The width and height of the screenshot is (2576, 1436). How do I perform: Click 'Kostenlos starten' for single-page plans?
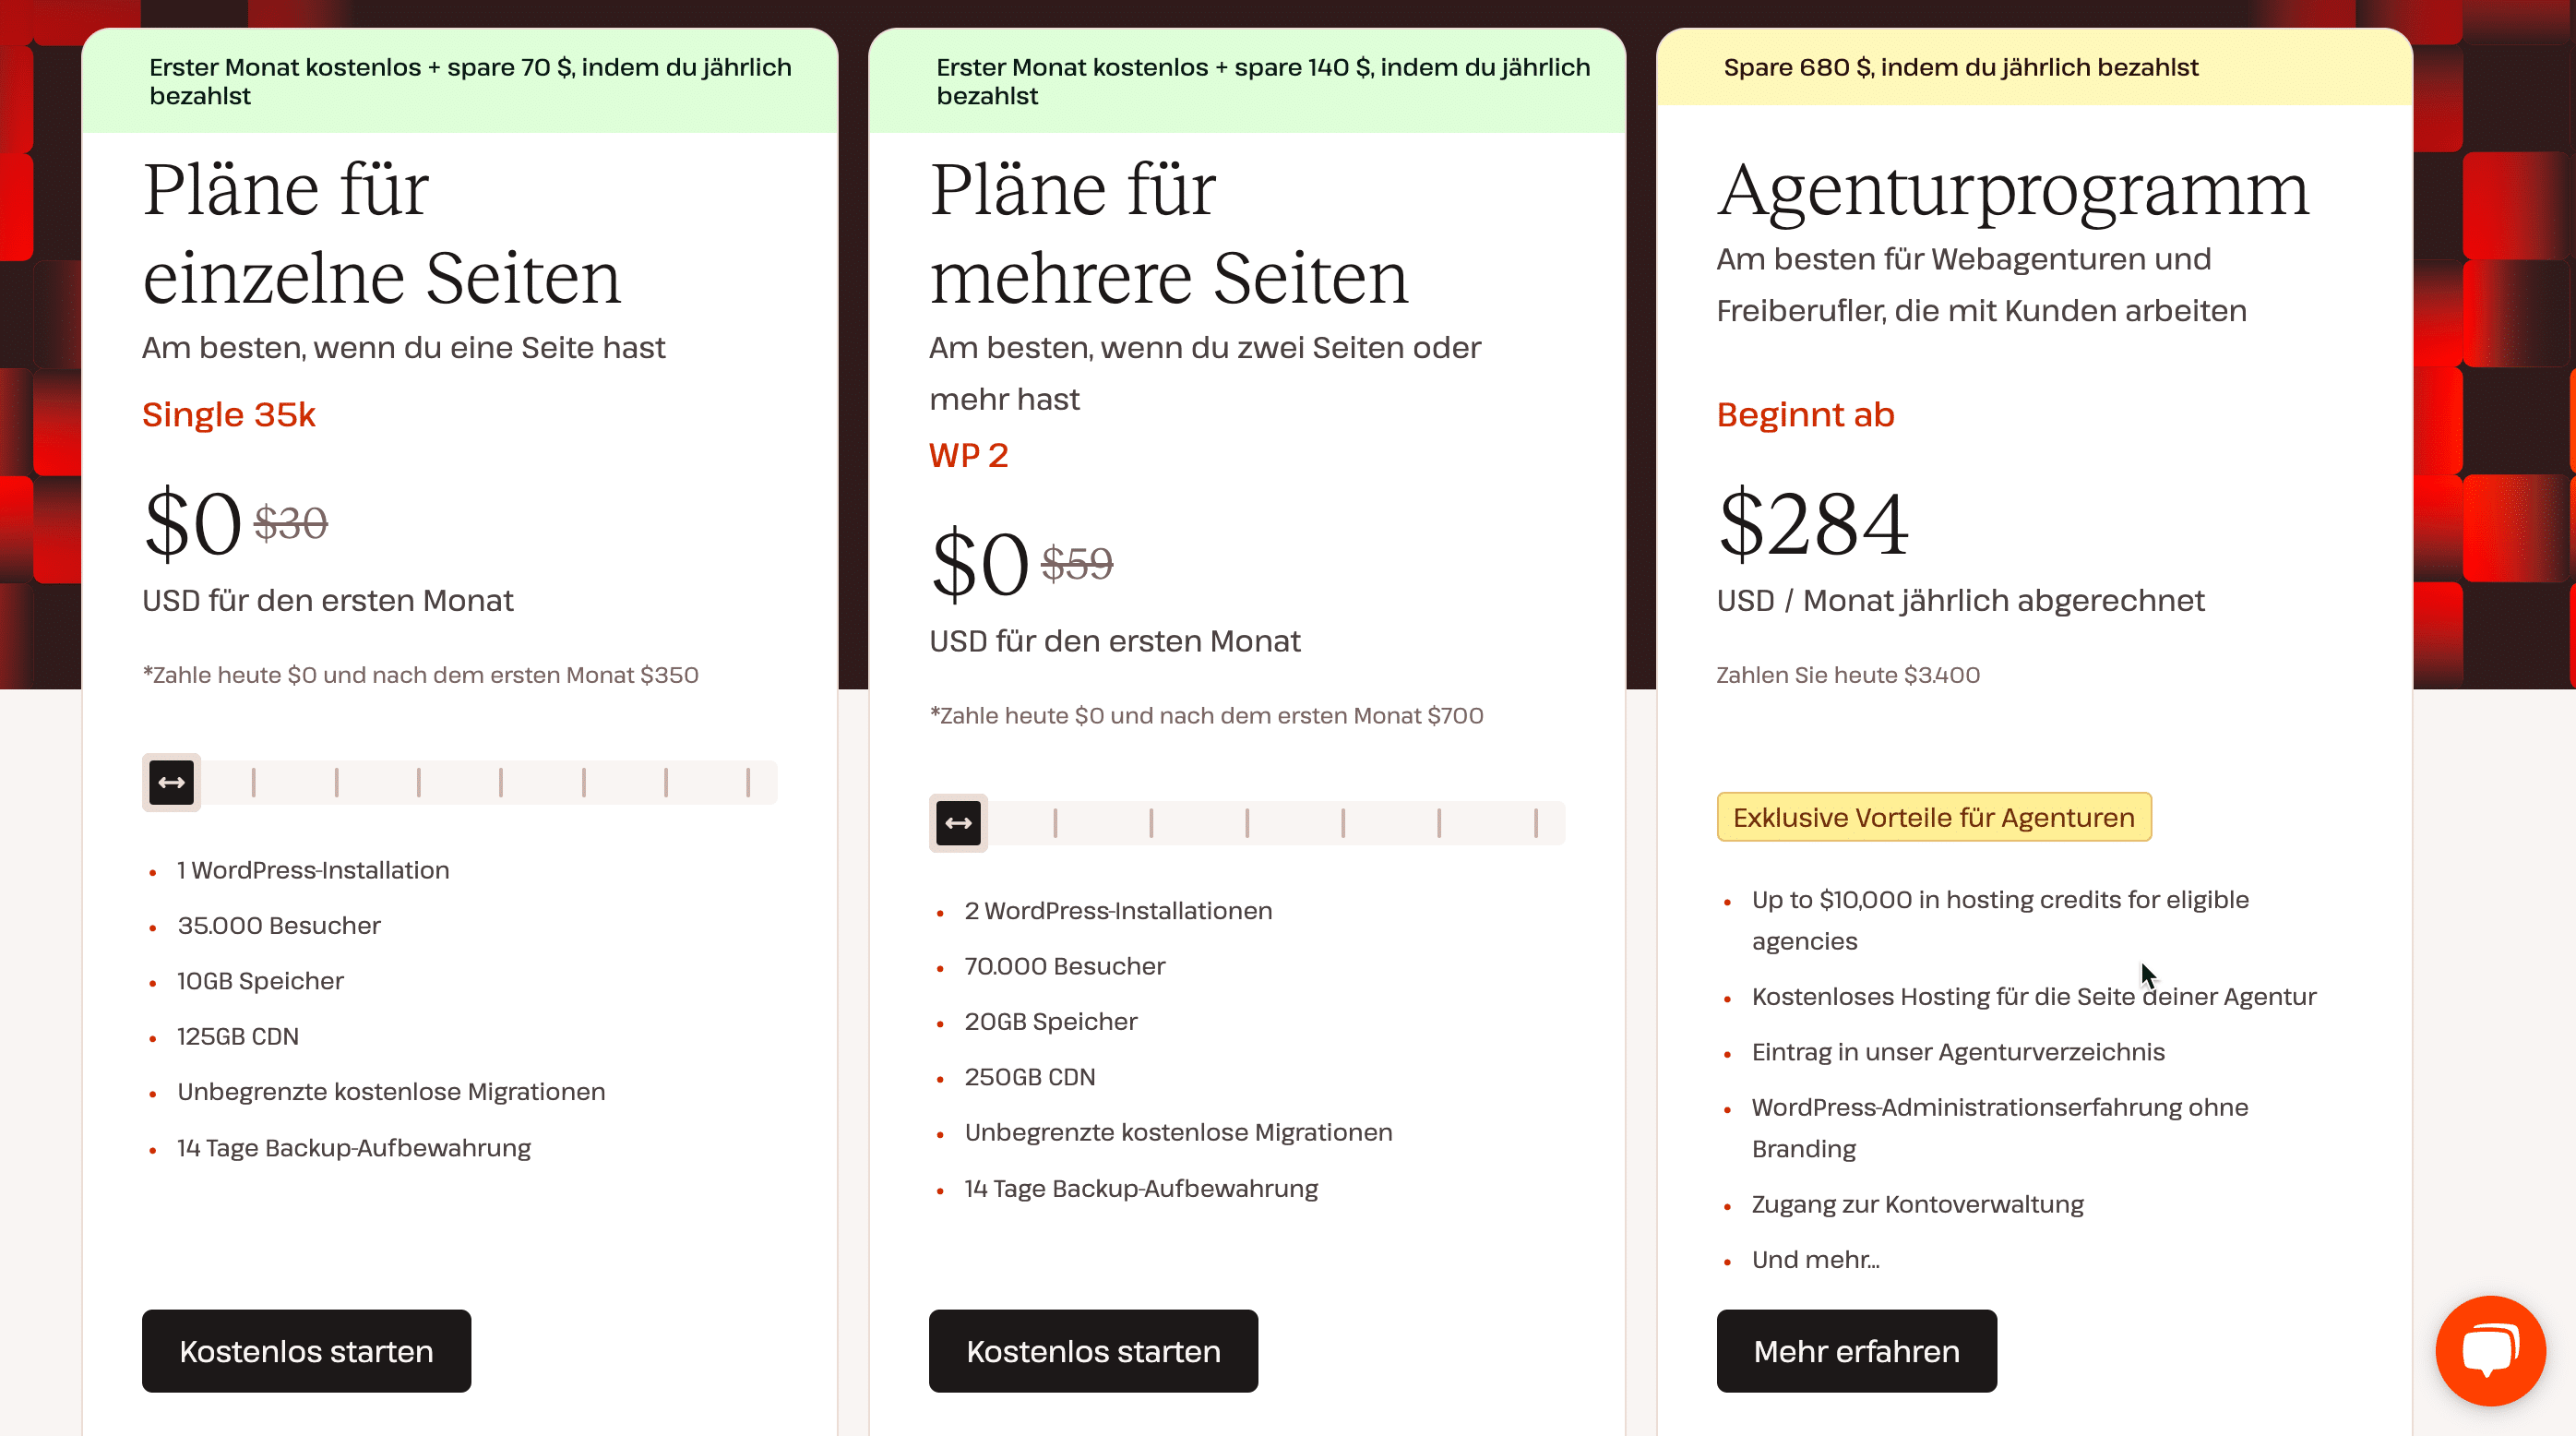[x=306, y=1351]
